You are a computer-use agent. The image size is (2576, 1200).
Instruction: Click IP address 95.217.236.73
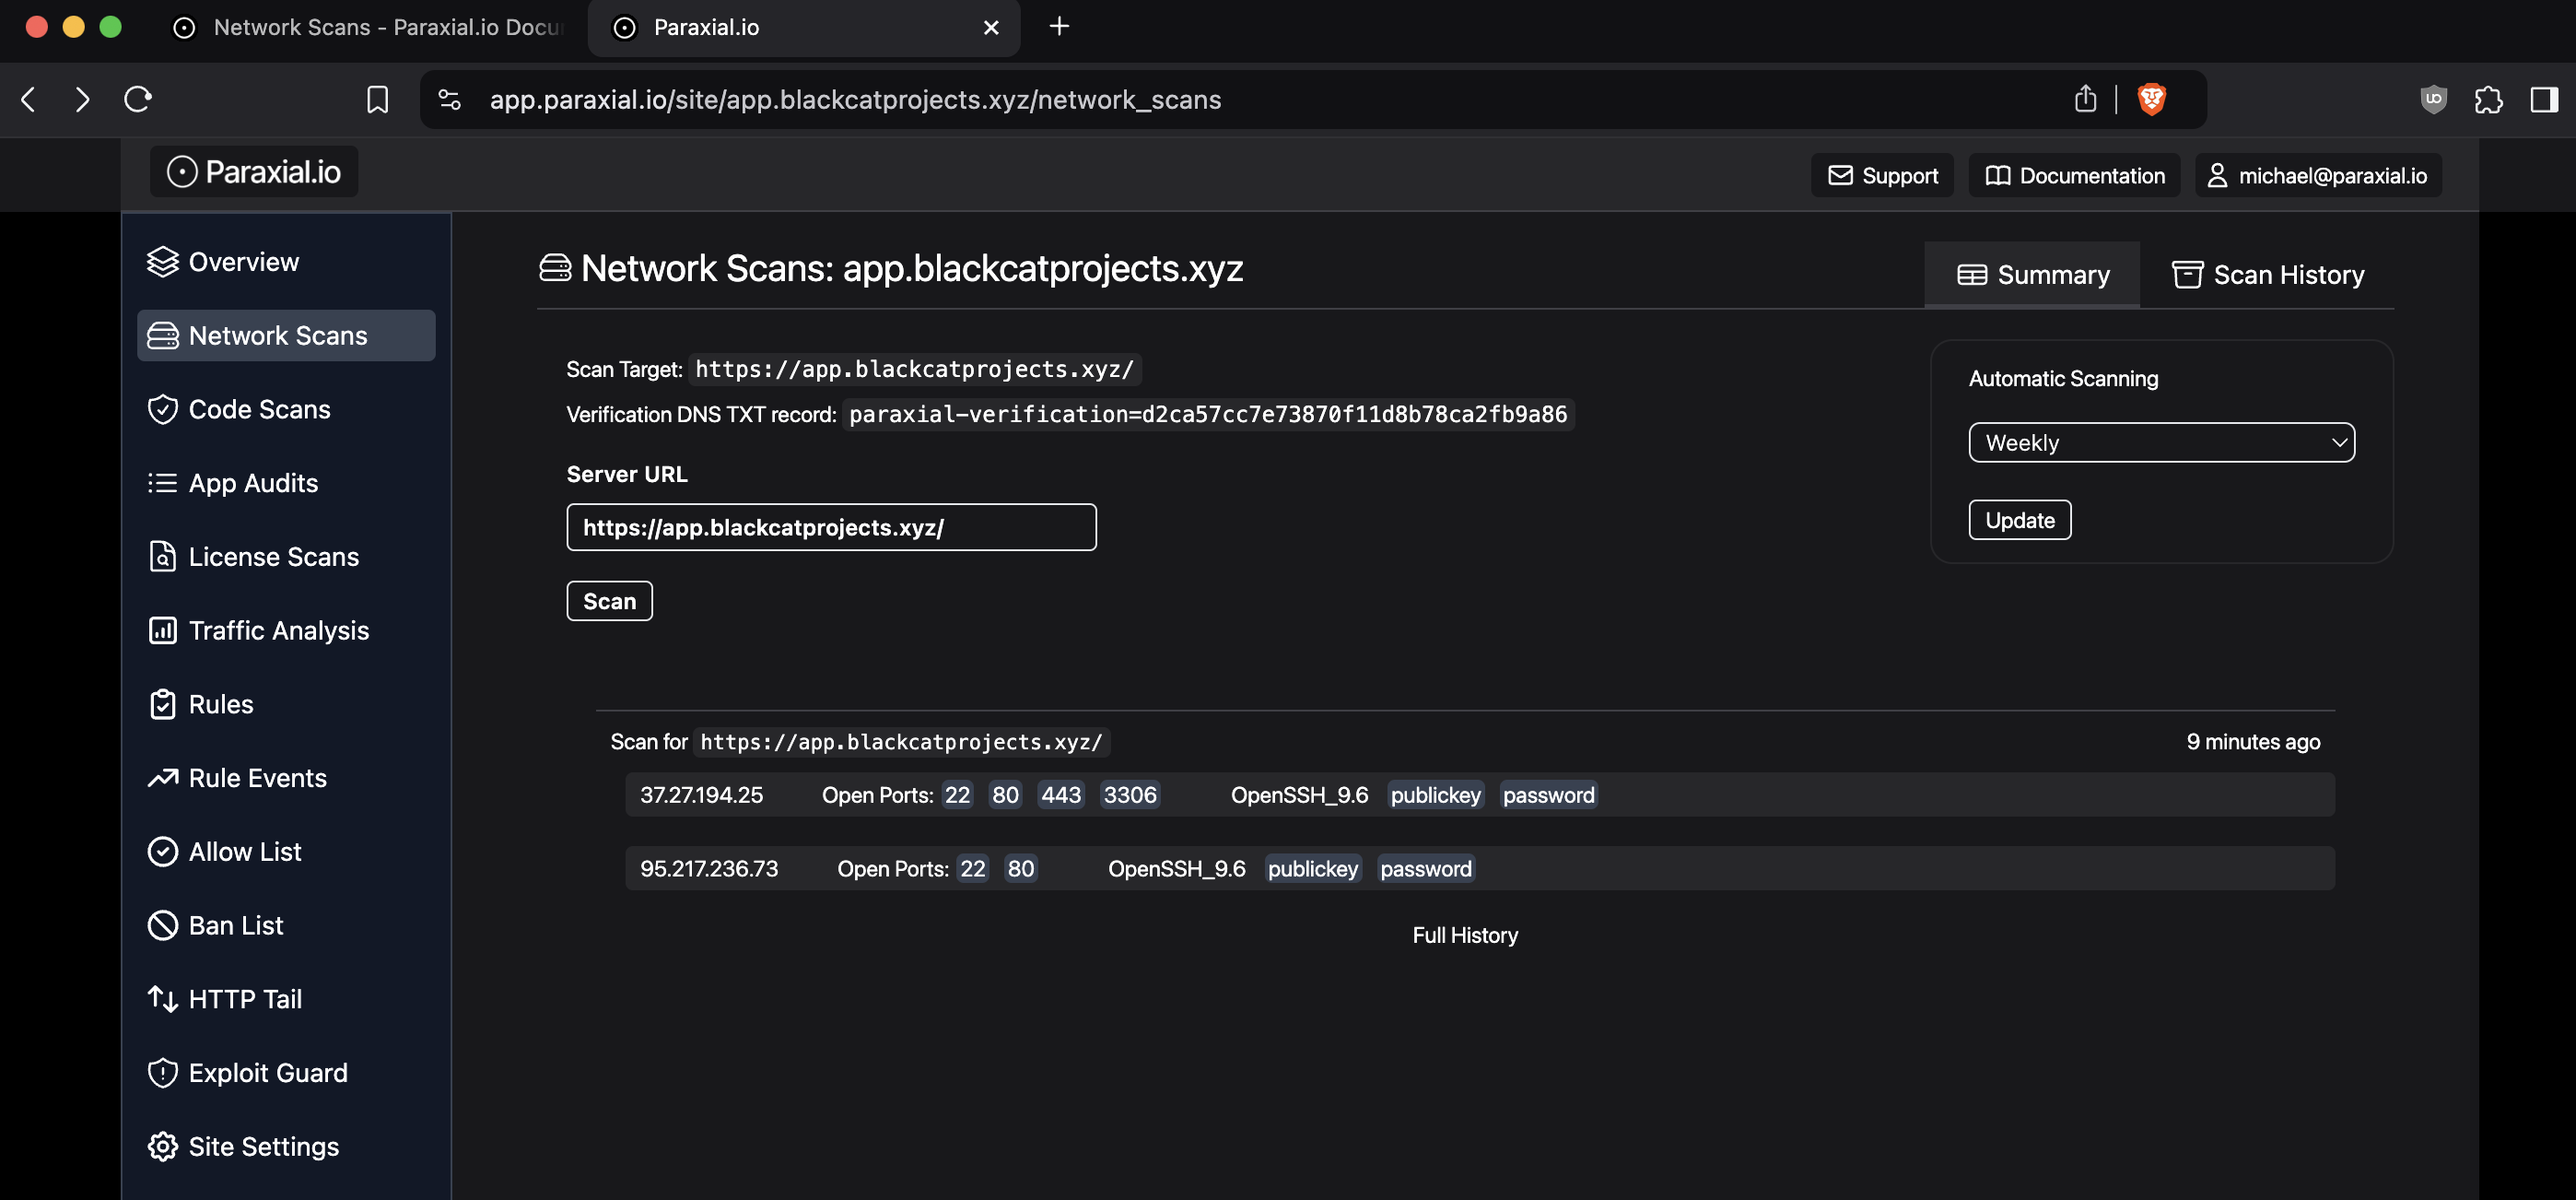point(709,869)
